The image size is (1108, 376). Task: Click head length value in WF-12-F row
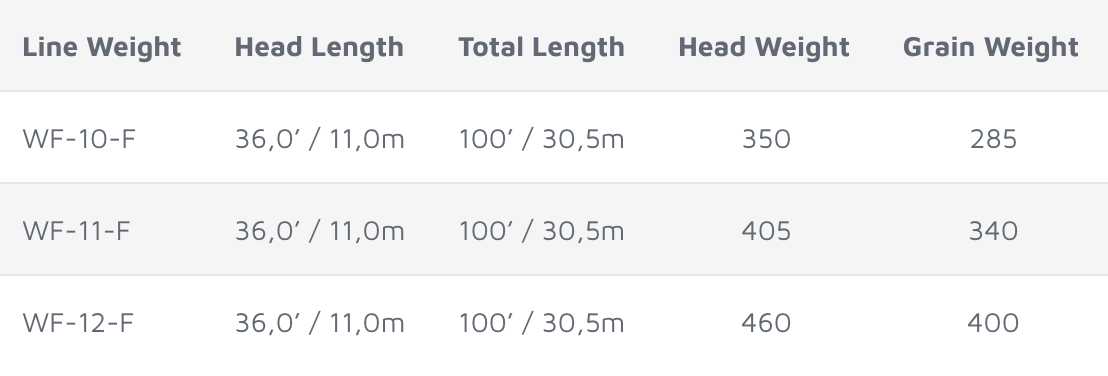[319, 323]
